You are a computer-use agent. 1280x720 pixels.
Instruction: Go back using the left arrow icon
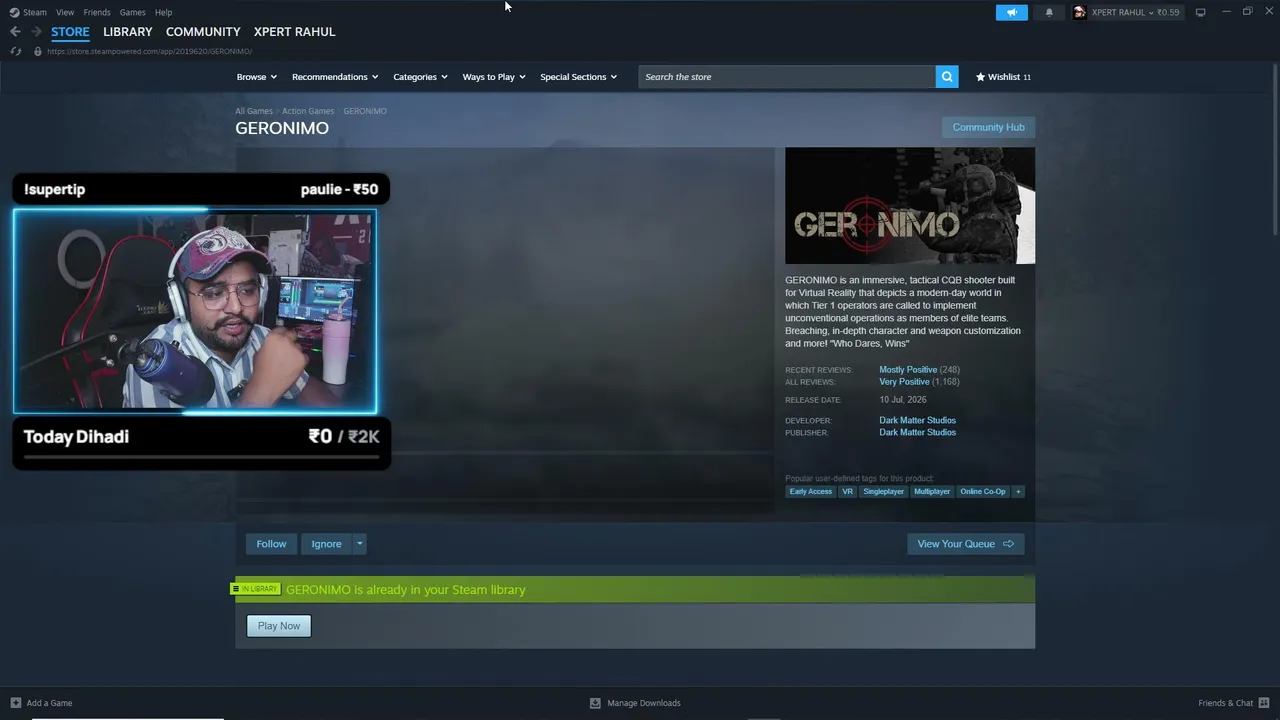pyautogui.click(x=15, y=32)
